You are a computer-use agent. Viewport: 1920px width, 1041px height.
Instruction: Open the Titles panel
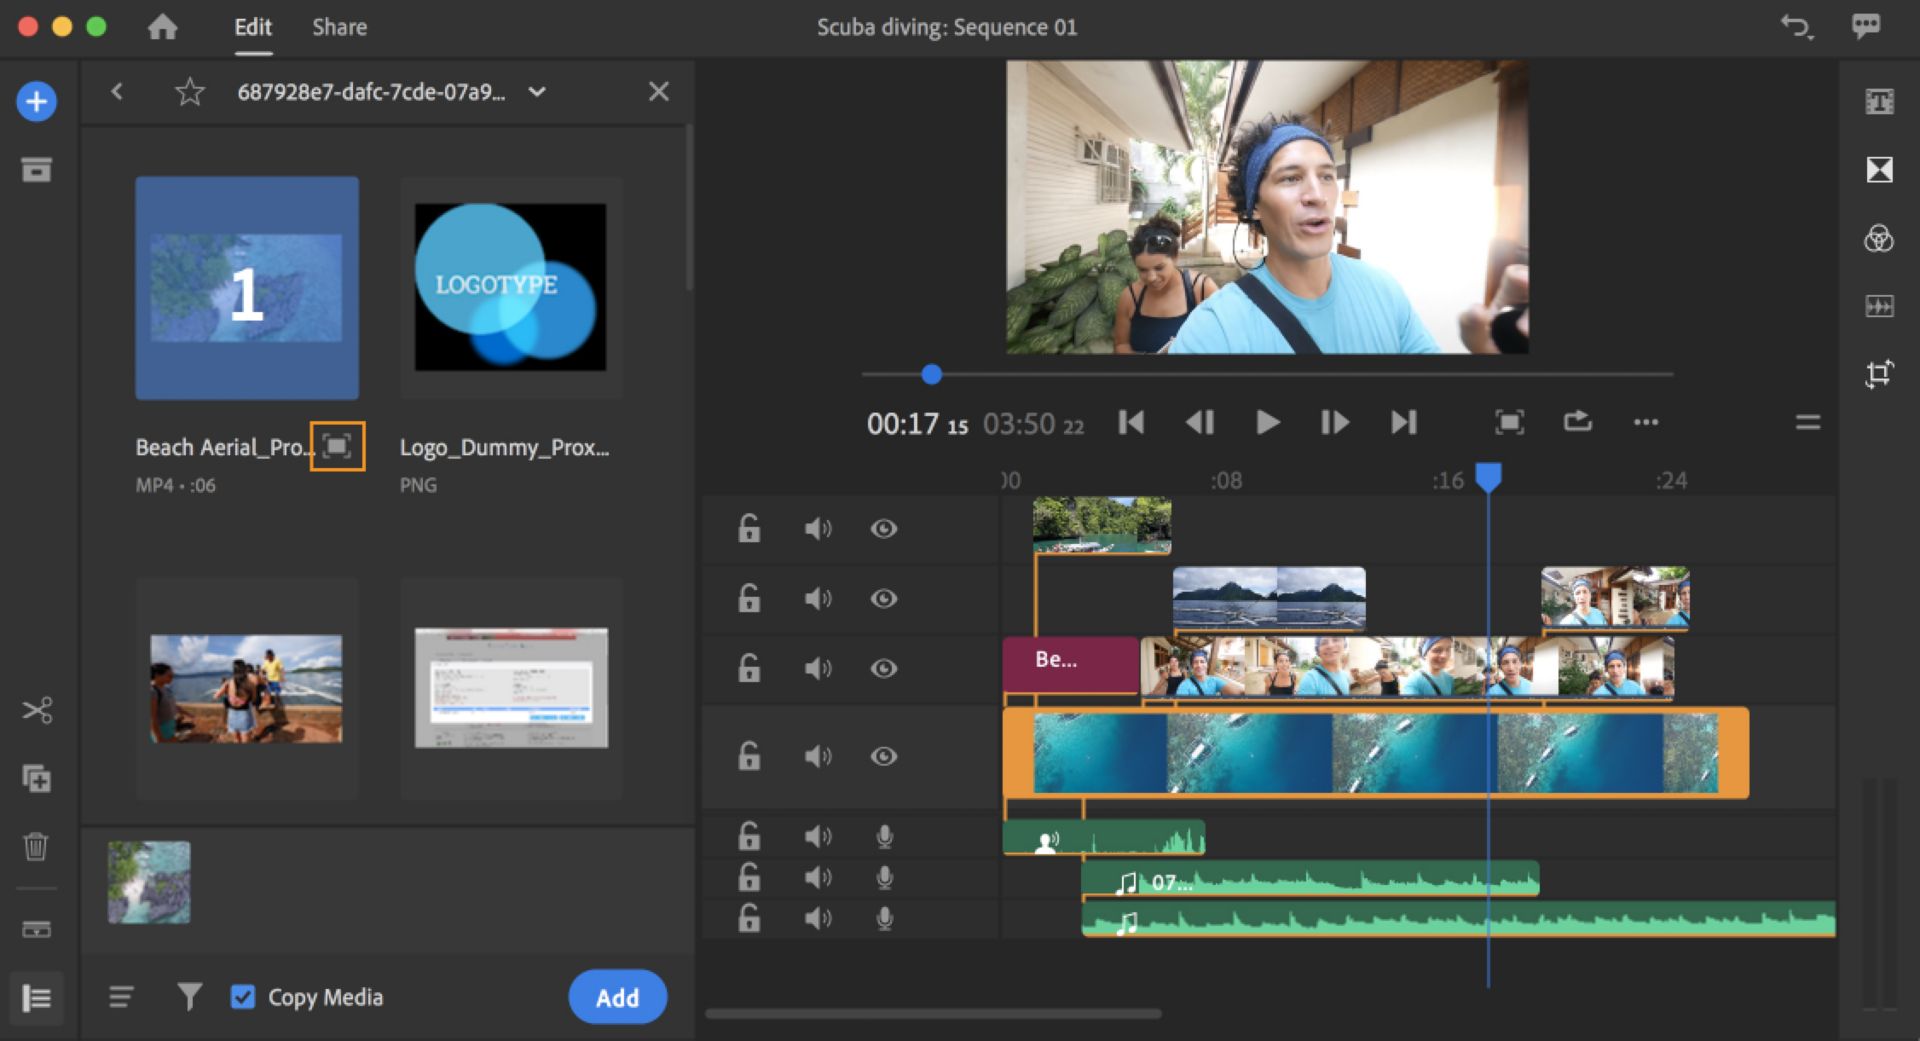click(1881, 101)
